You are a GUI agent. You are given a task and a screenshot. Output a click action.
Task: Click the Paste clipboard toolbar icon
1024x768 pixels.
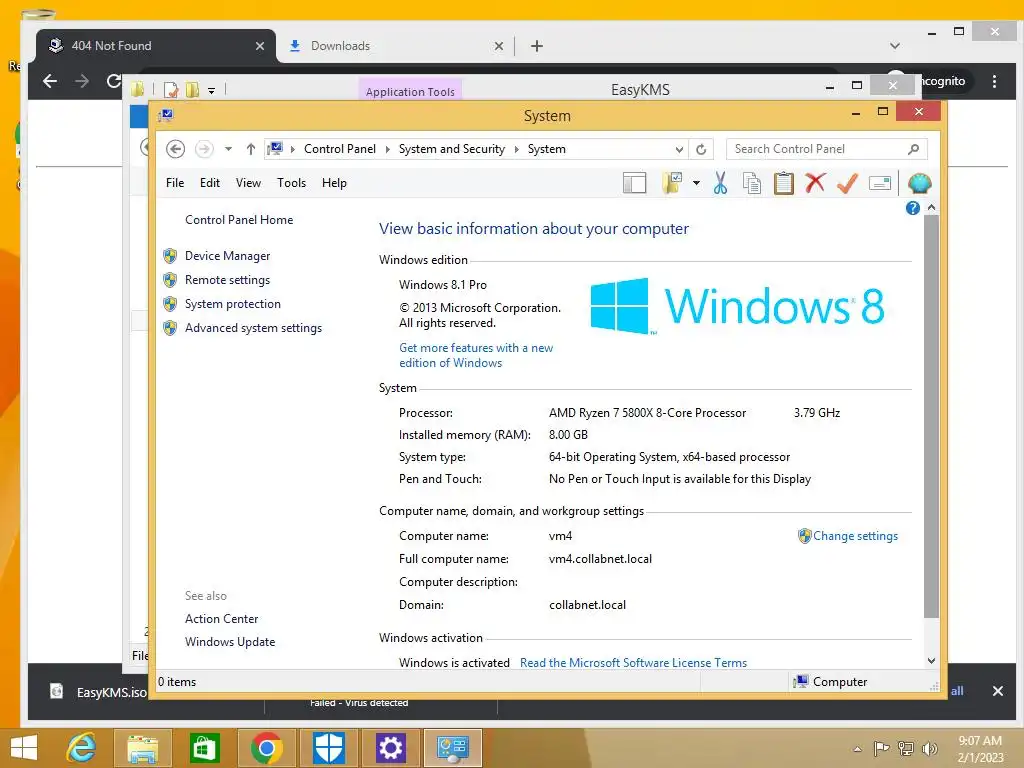click(x=784, y=184)
